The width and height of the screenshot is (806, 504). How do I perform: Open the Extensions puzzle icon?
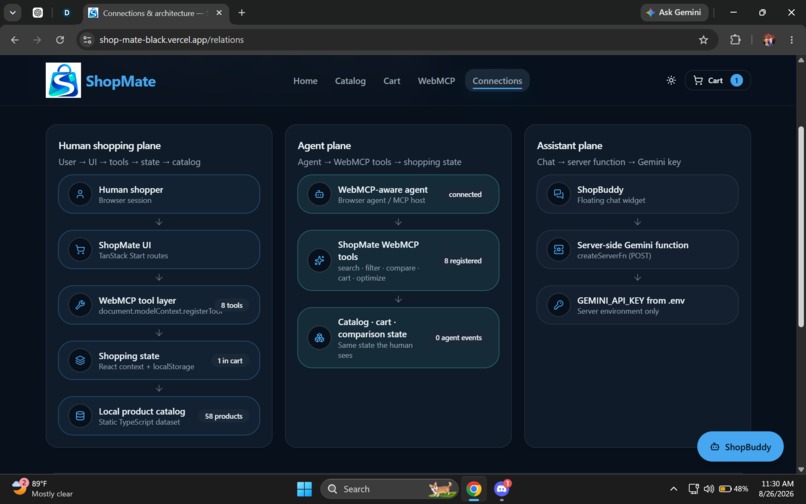pyautogui.click(x=735, y=40)
